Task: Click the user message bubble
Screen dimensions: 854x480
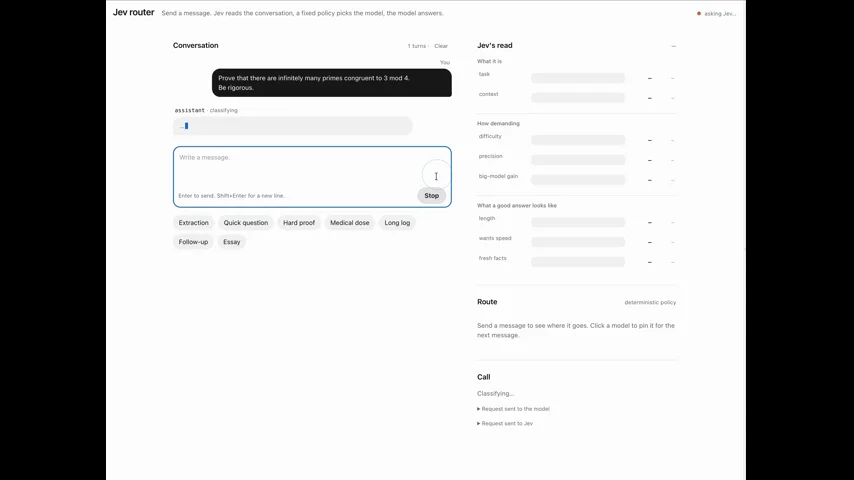Action: [x=332, y=83]
